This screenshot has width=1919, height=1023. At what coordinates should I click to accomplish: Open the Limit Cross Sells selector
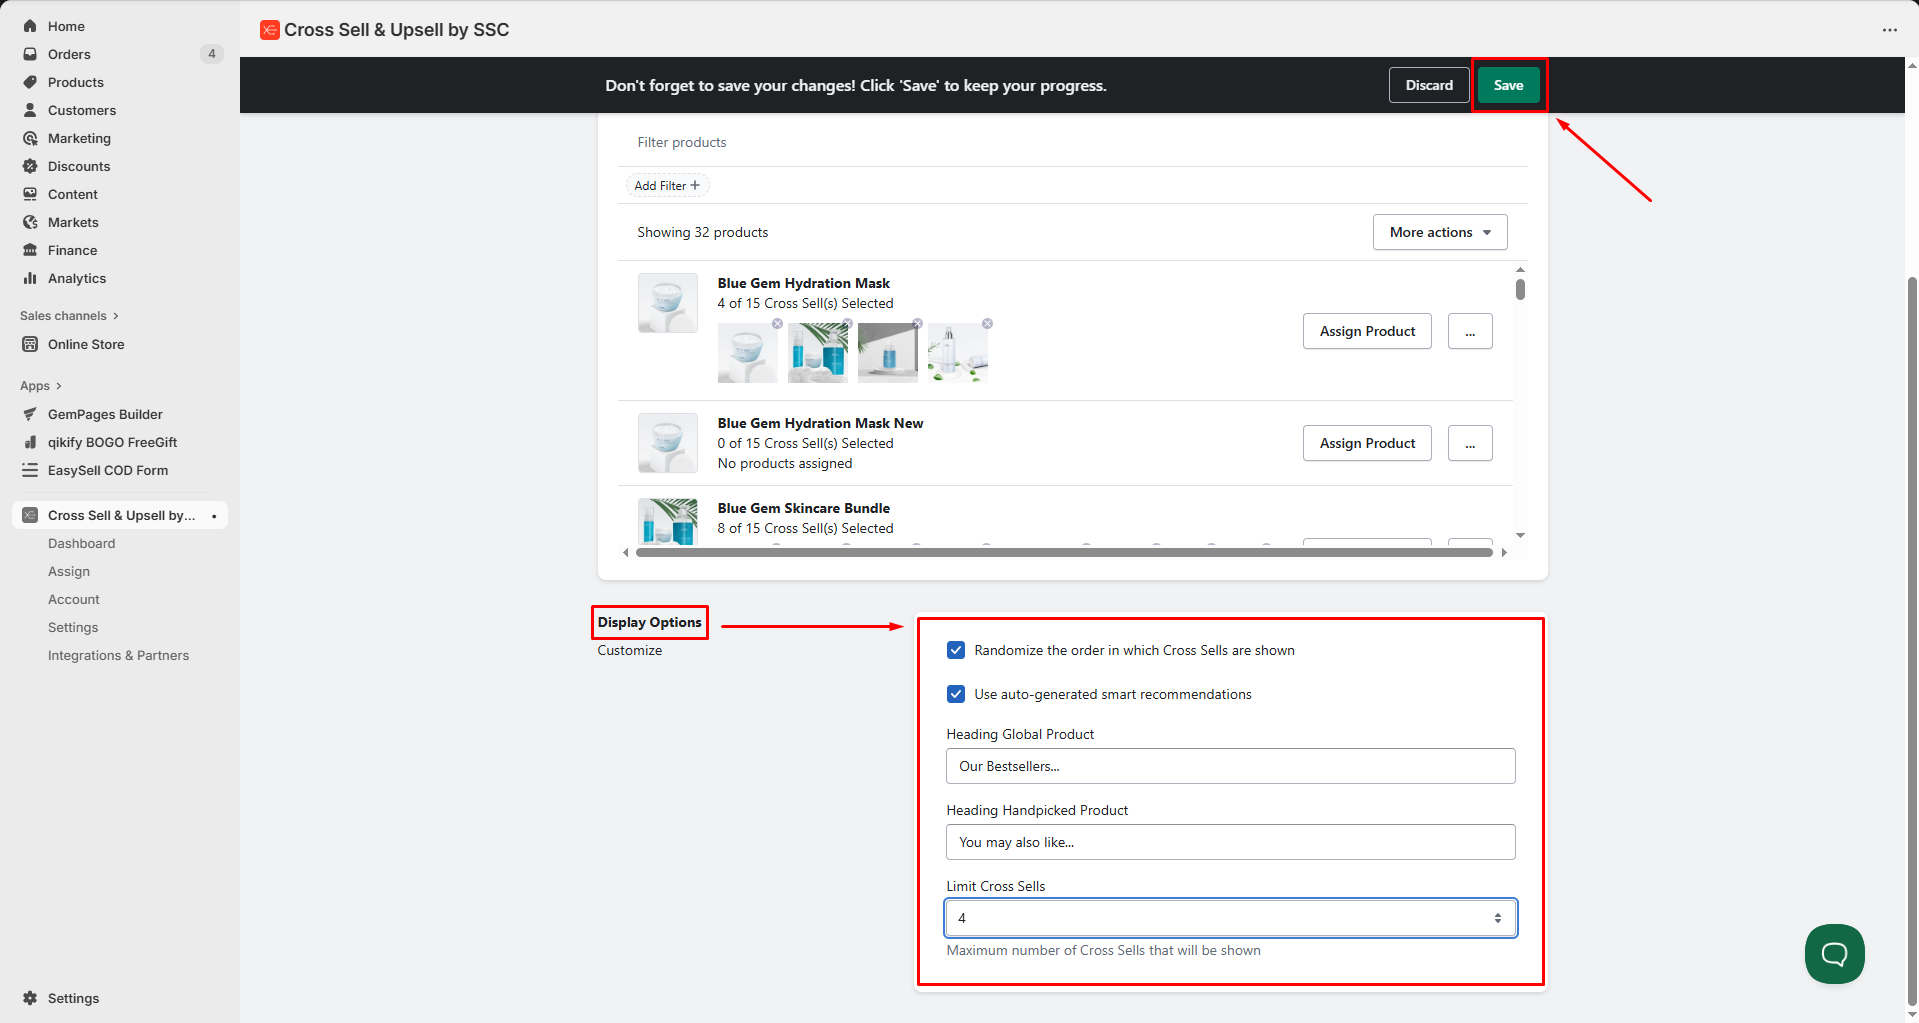(x=1230, y=918)
